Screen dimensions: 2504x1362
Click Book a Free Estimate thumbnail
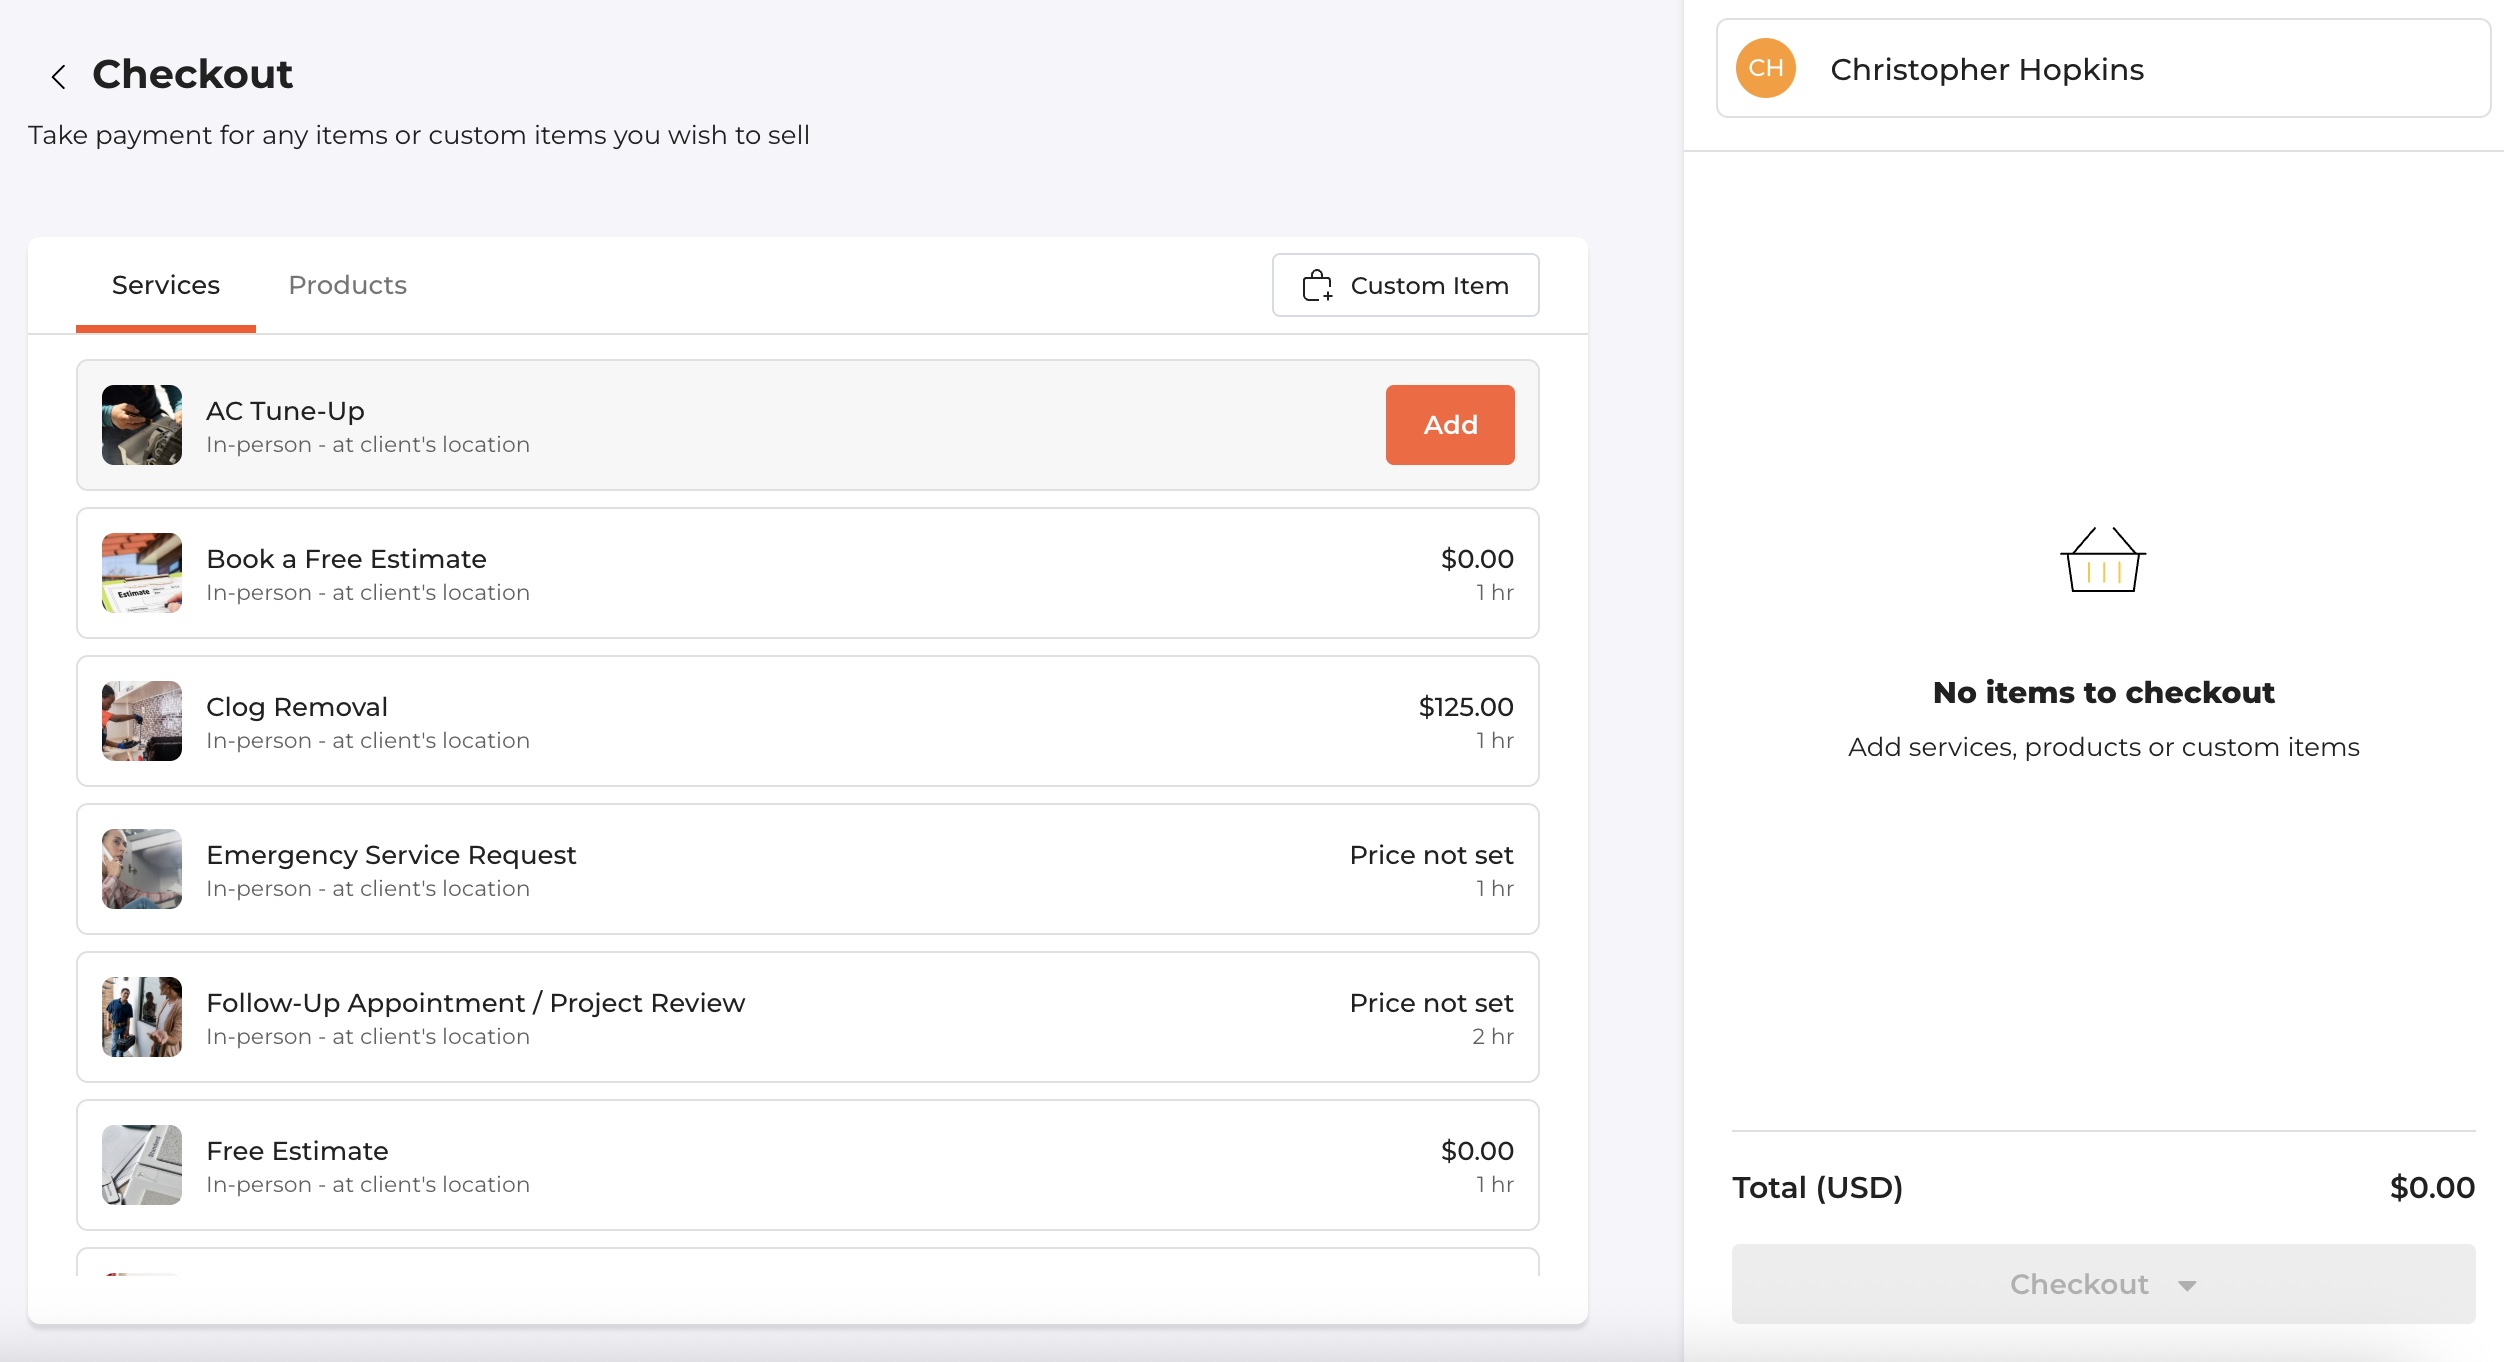(x=142, y=573)
